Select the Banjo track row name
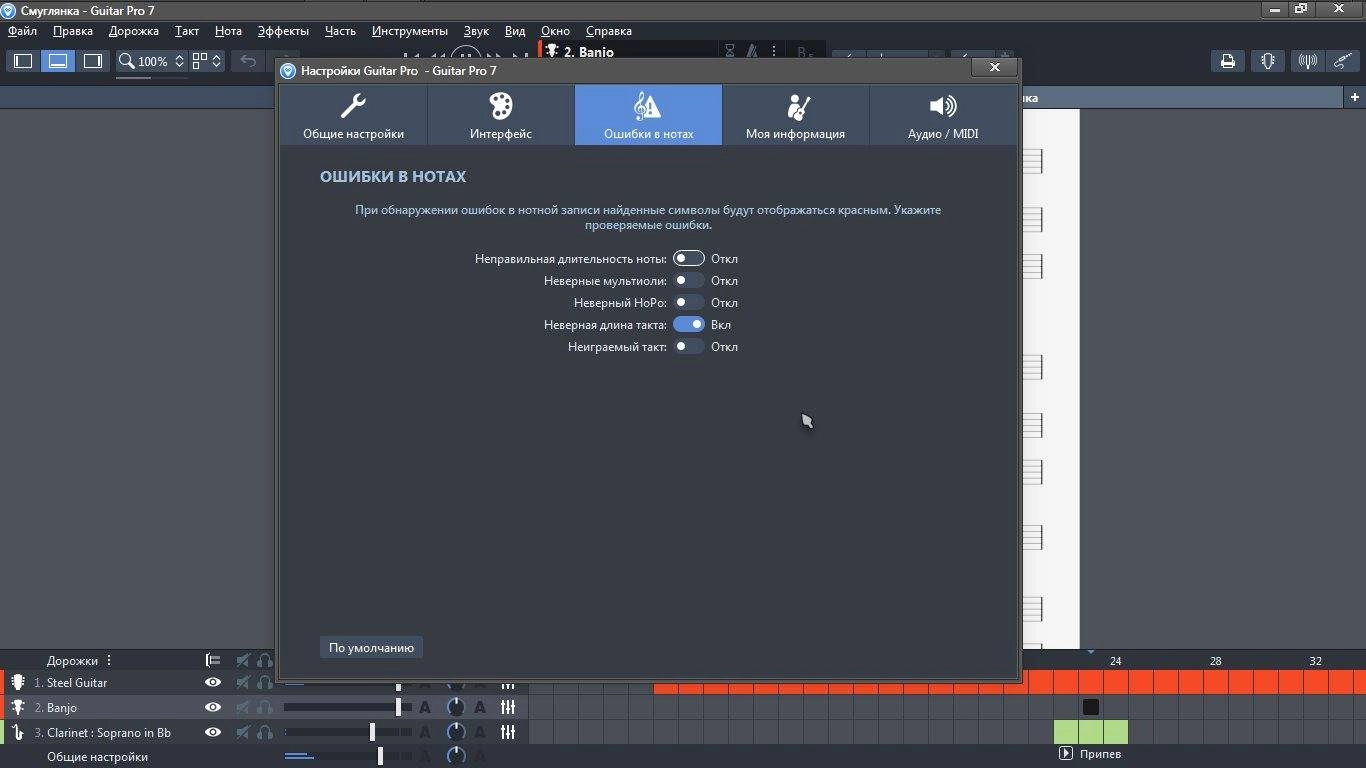The height and width of the screenshot is (768, 1366). [62, 707]
